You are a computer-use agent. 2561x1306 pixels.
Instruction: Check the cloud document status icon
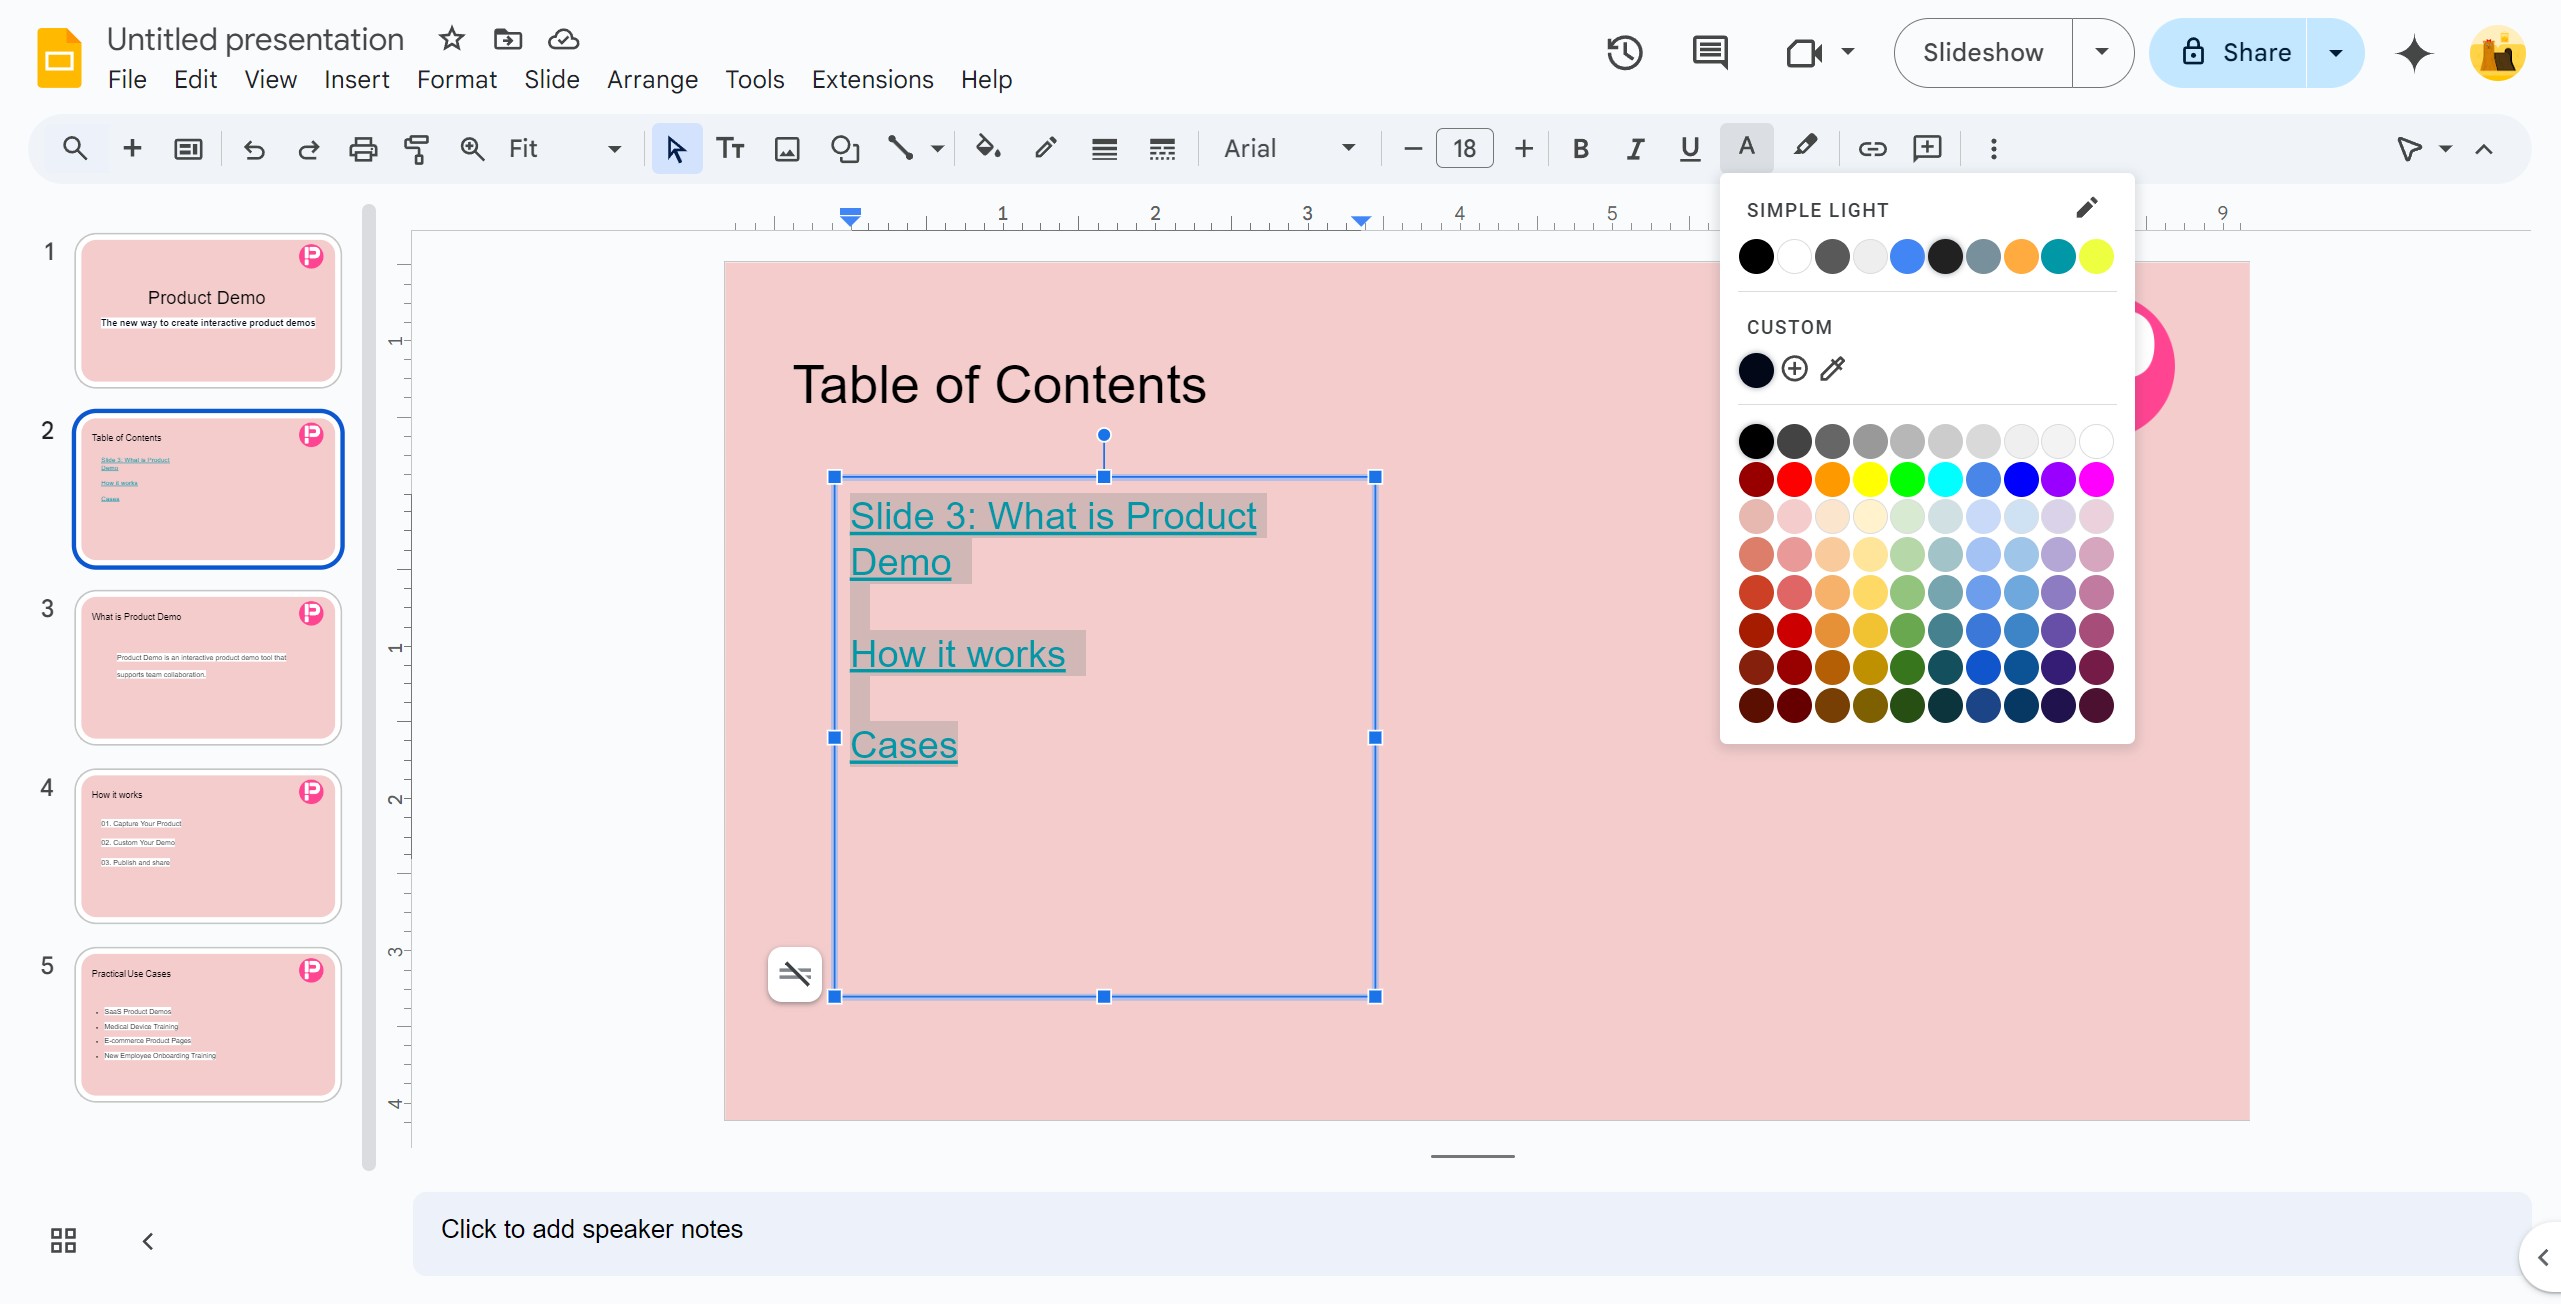[x=564, y=39]
